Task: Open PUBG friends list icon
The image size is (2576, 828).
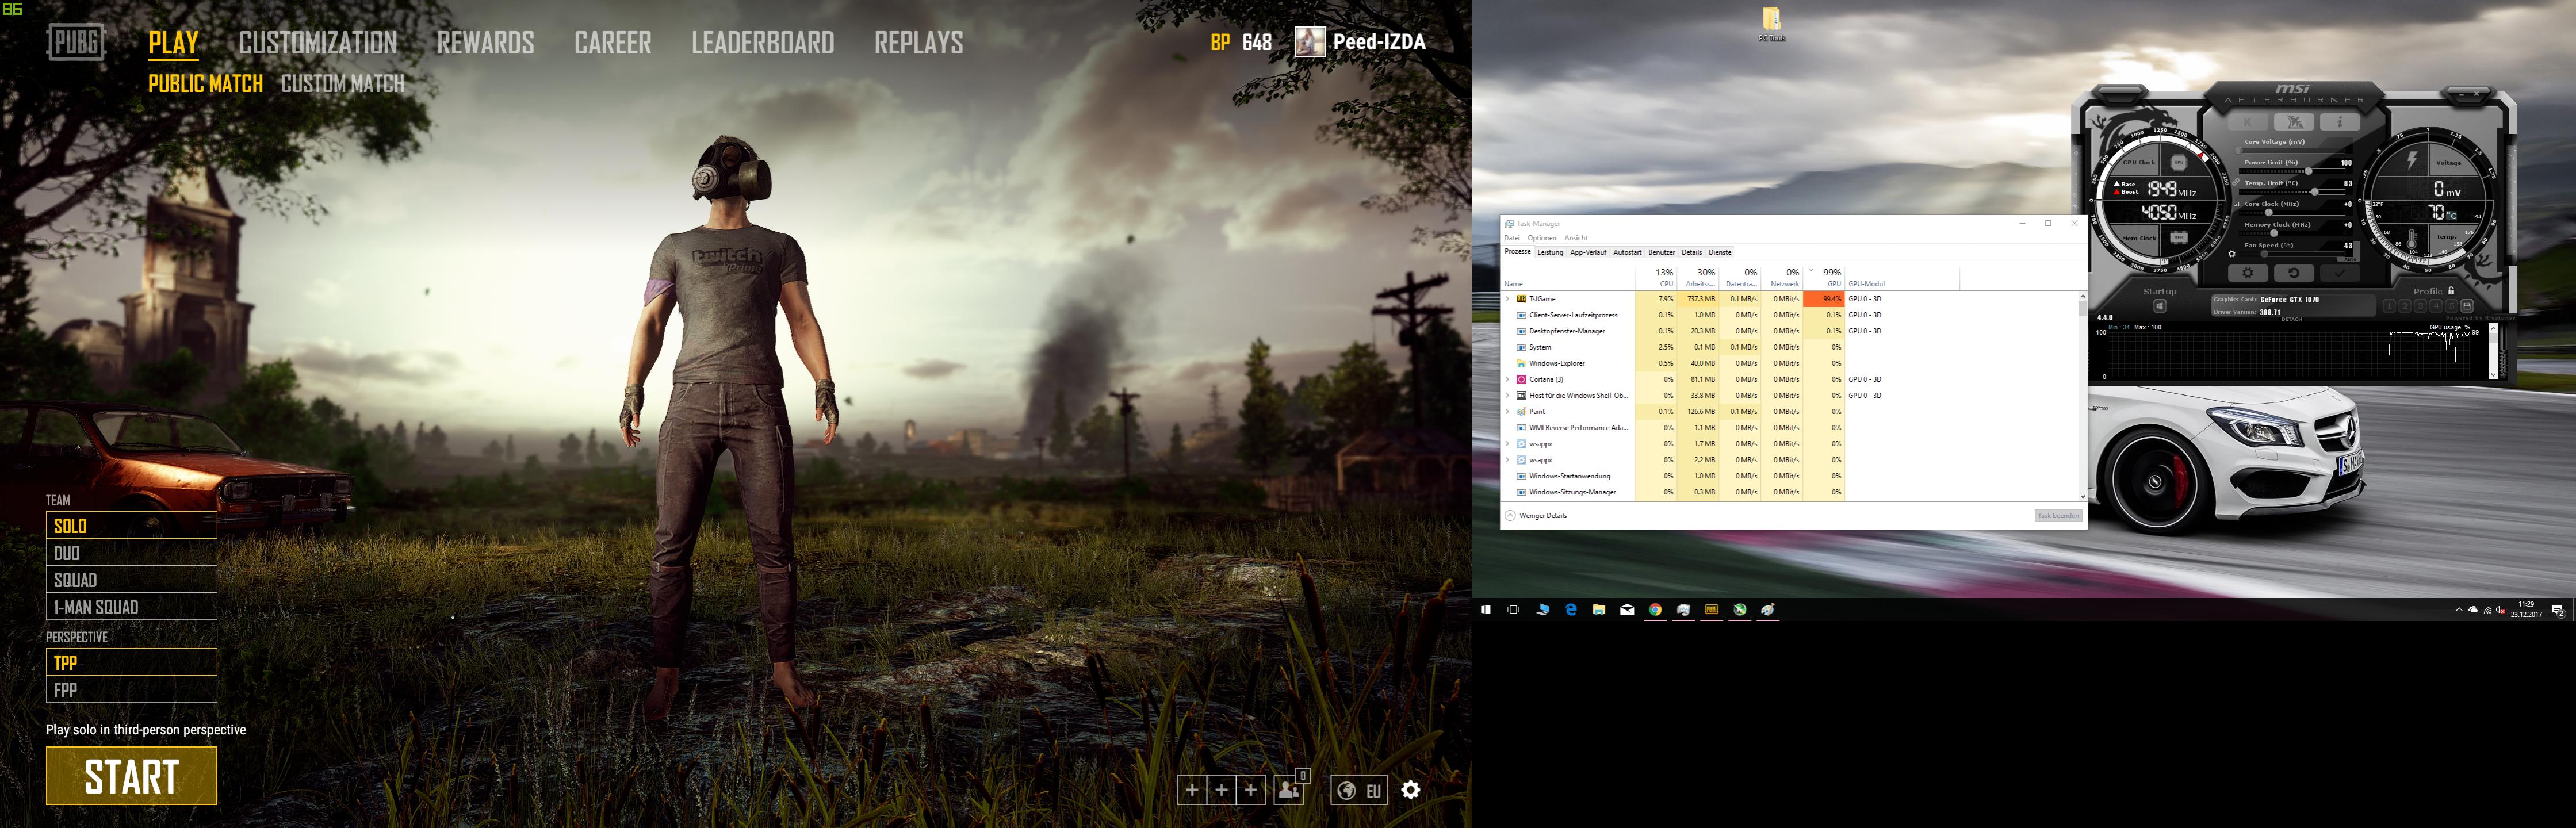Action: [1289, 790]
